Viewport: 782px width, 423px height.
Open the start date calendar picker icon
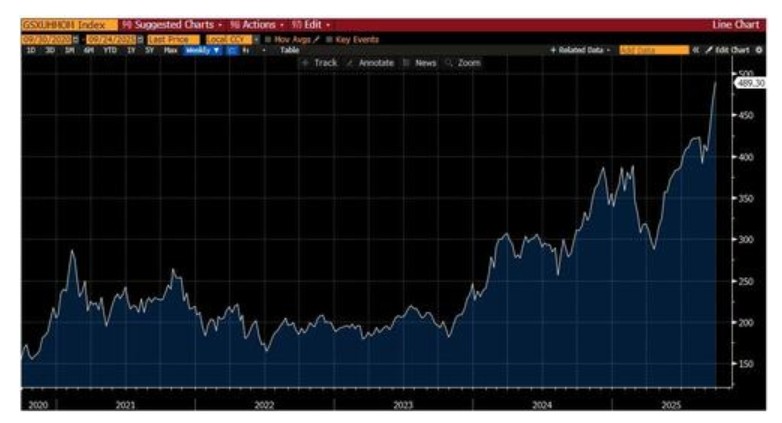tap(76, 39)
